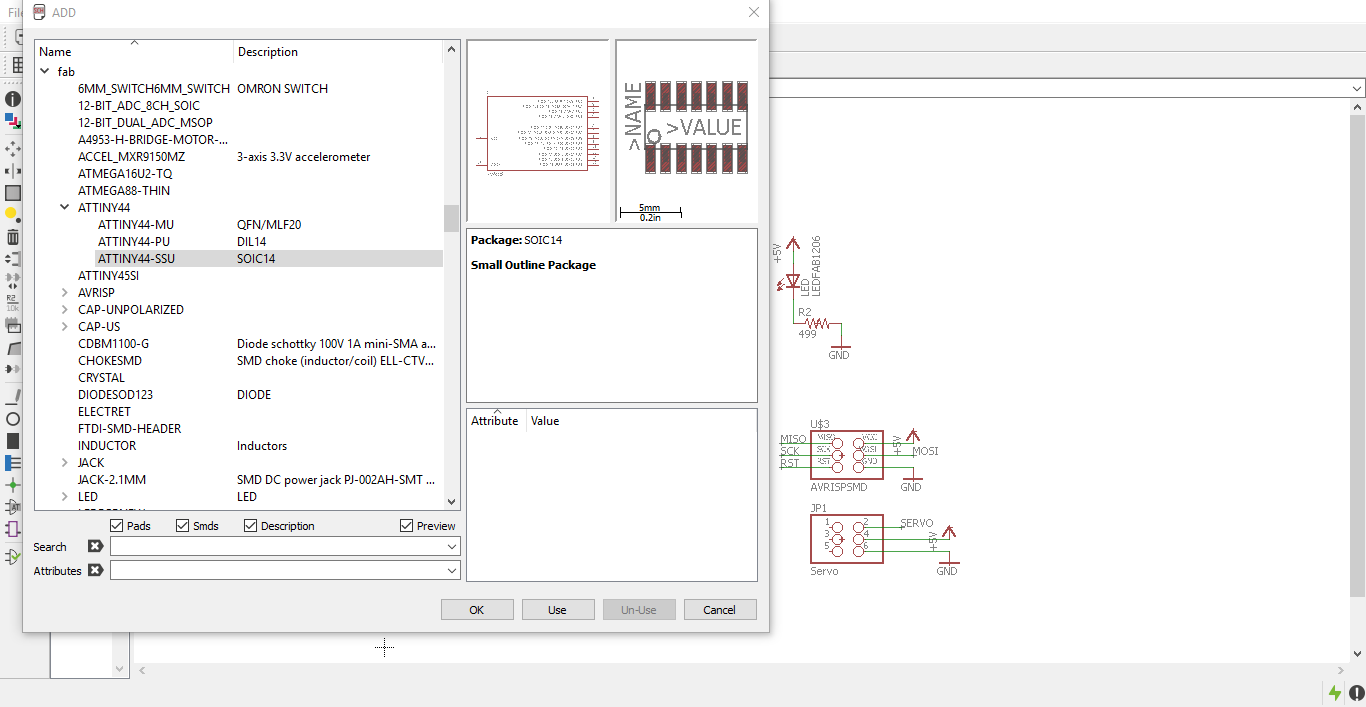The image size is (1366, 707).
Task: Click the Attribute column header
Action: pyautogui.click(x=497, y=421)
